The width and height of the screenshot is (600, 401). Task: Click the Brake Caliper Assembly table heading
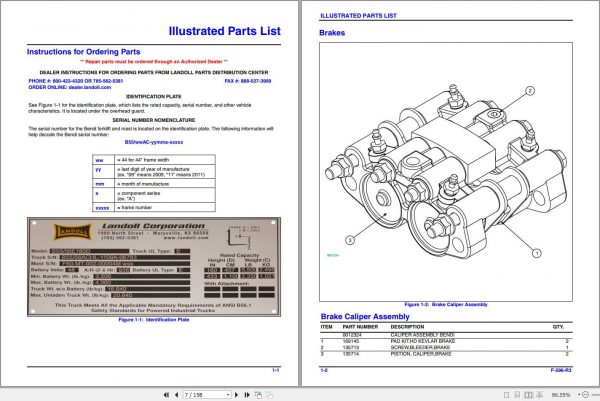[365, 316]
